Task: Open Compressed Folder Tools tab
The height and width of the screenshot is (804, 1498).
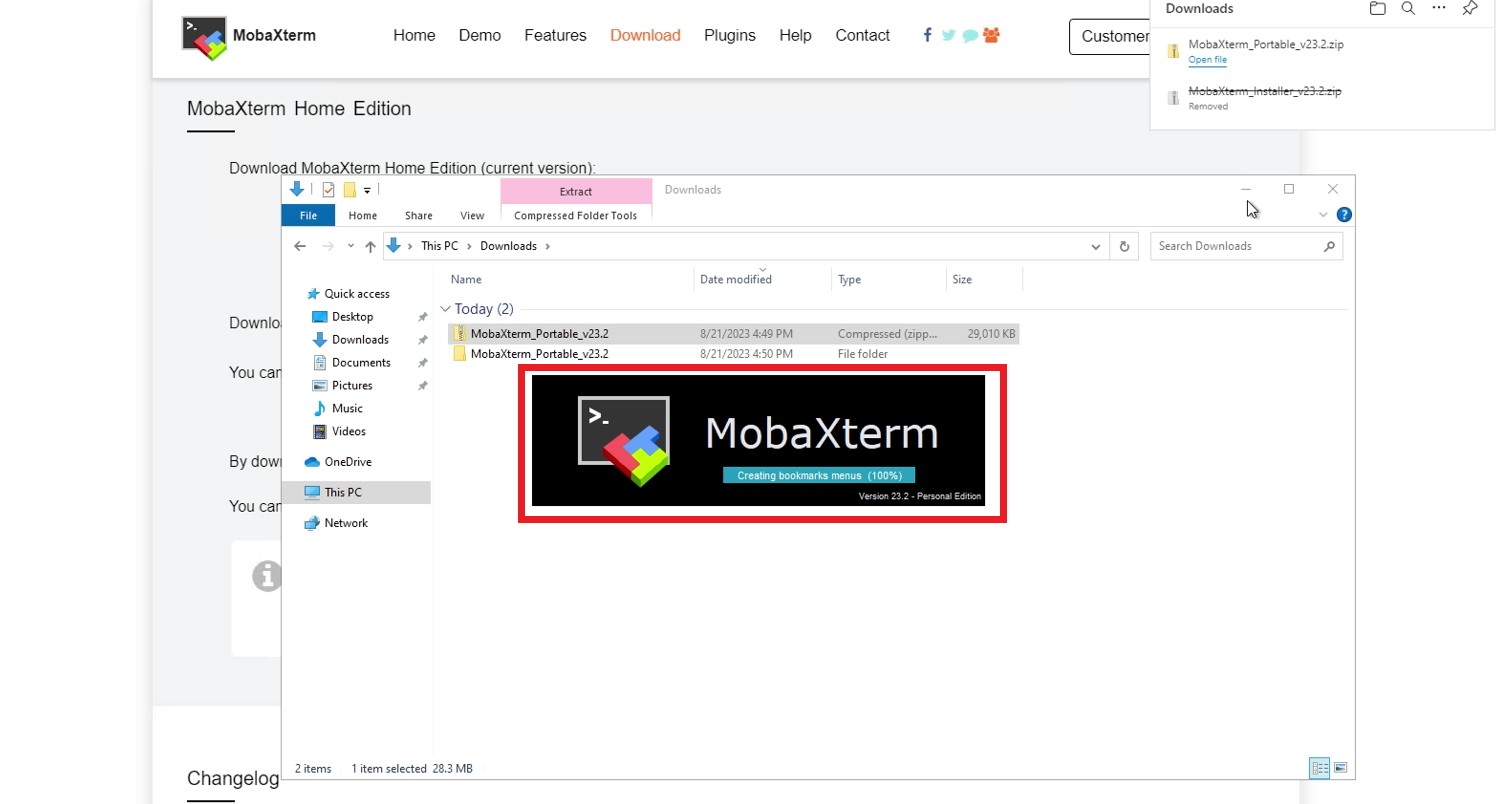Action: click(x=575, y=215)
